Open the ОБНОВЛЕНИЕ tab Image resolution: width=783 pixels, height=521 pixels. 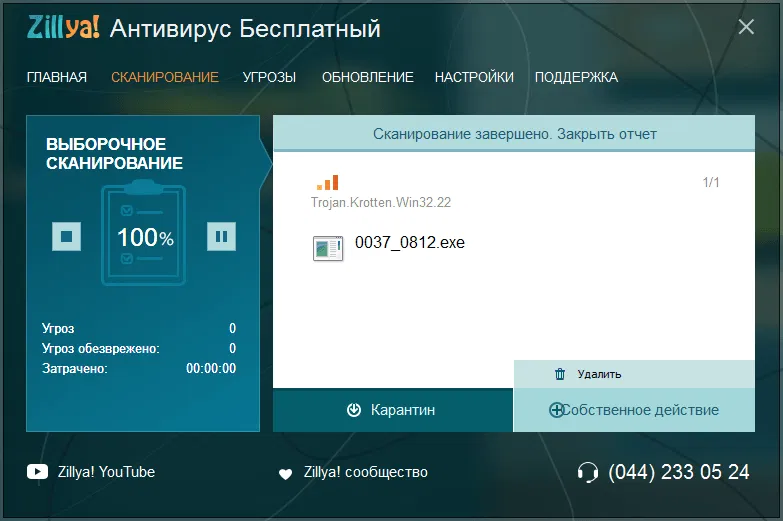[x=368, y=77]
